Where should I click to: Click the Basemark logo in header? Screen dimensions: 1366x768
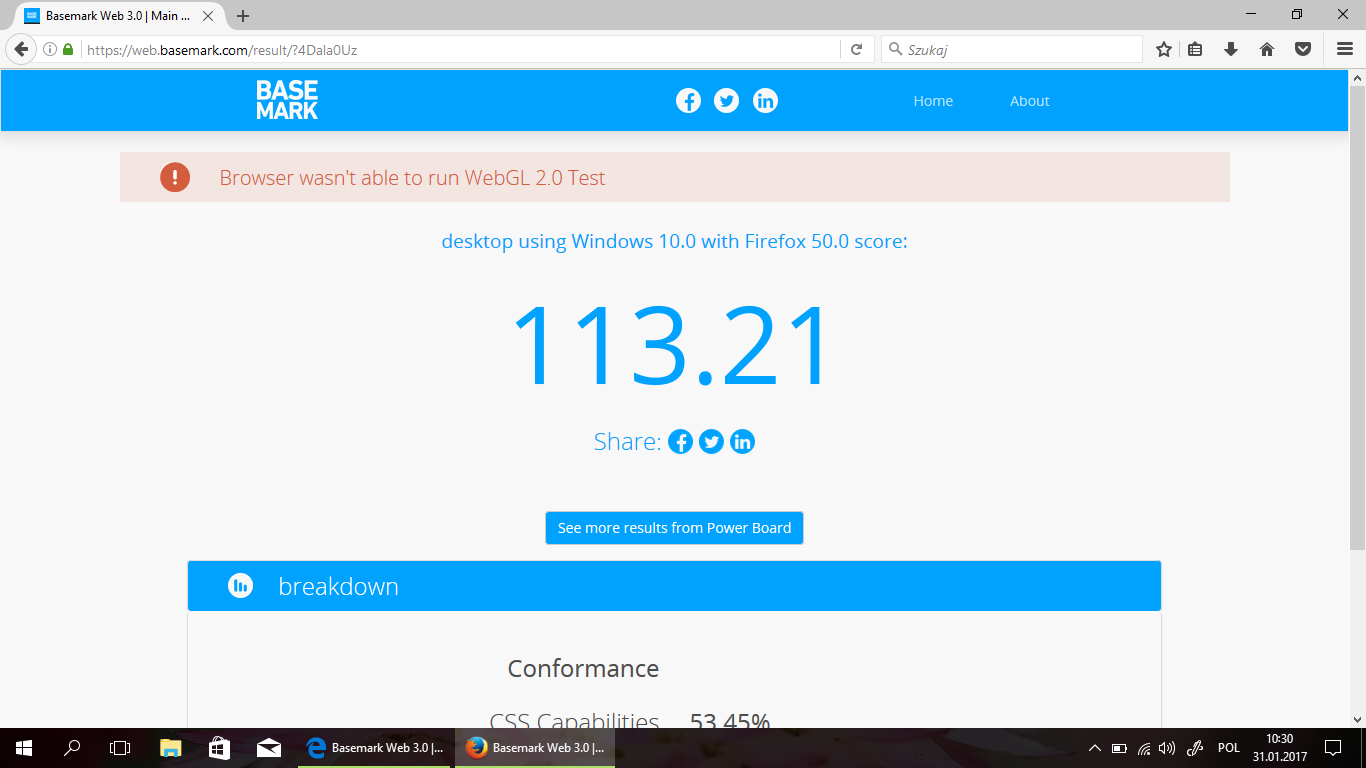287,100
